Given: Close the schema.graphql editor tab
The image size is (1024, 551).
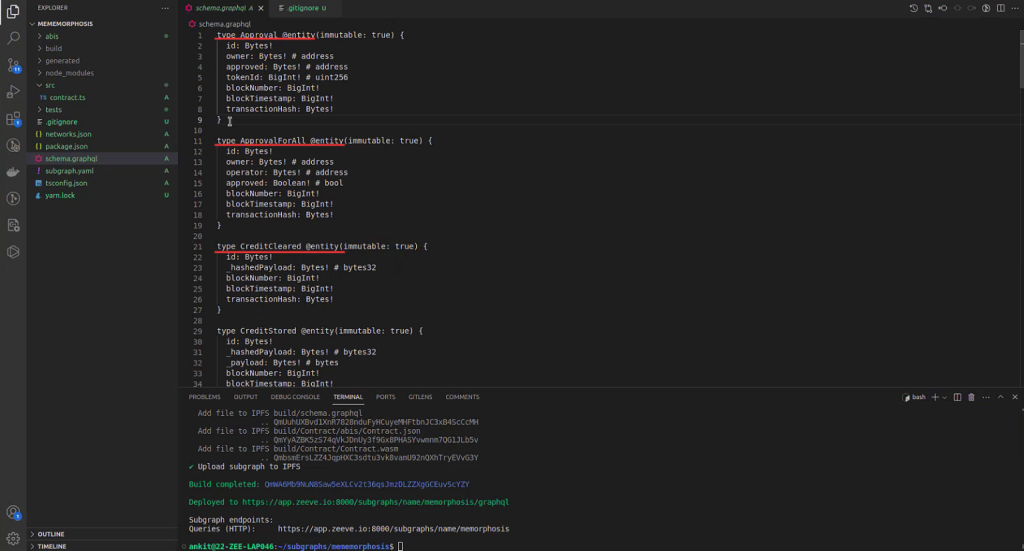Looking at the screenshot, I should point(261,8).
